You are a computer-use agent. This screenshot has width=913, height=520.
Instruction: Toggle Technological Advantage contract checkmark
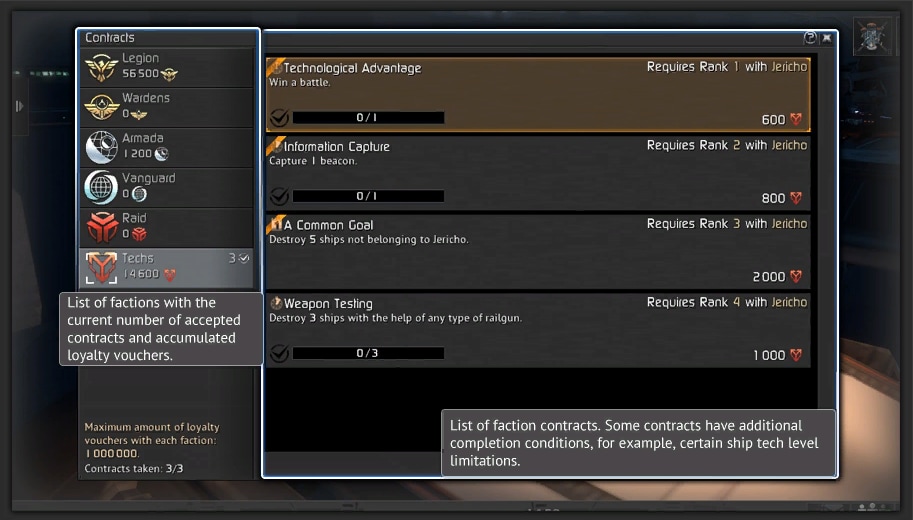pos(279,118)
